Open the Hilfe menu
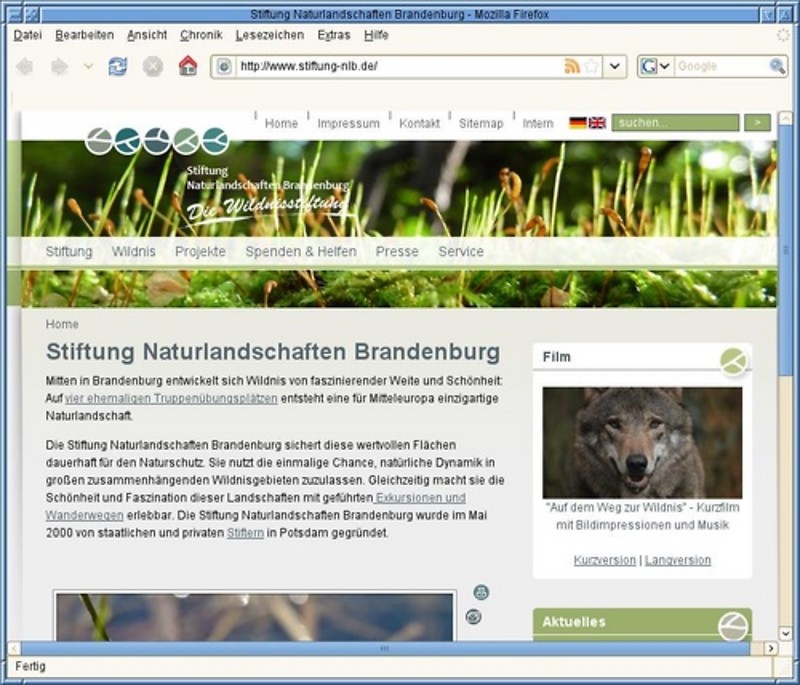 pos(377,35)
